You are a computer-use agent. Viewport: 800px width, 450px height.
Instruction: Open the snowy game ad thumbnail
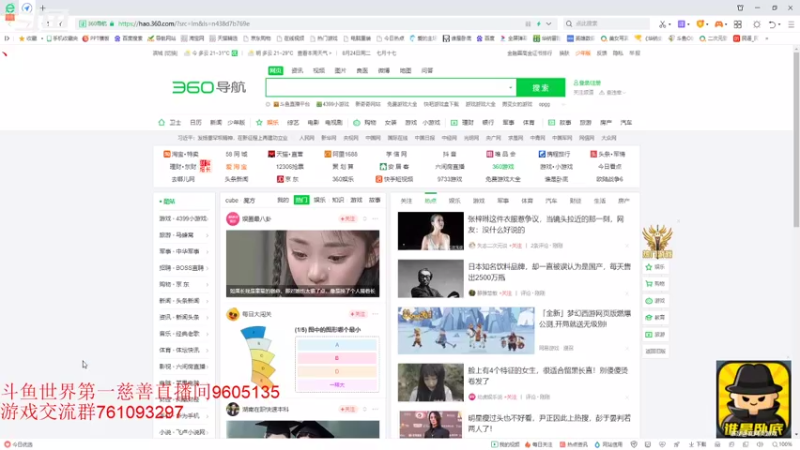(x=466, y=331)
